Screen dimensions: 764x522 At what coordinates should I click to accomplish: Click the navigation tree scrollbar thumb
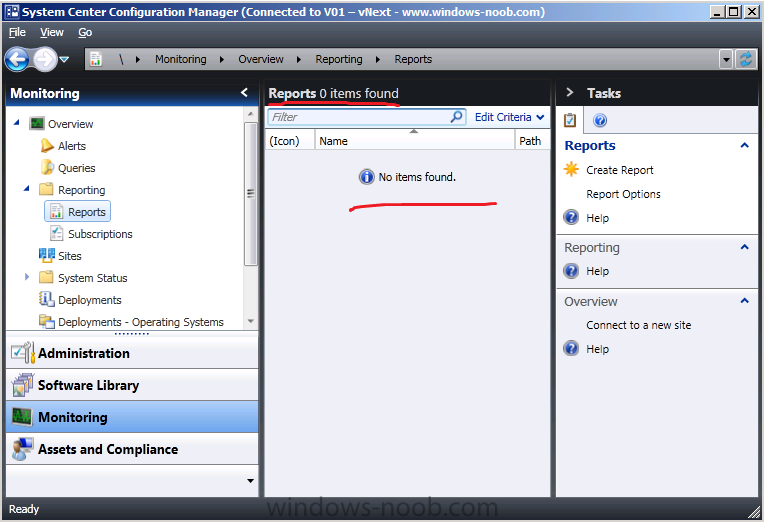(x=250, y=193)
